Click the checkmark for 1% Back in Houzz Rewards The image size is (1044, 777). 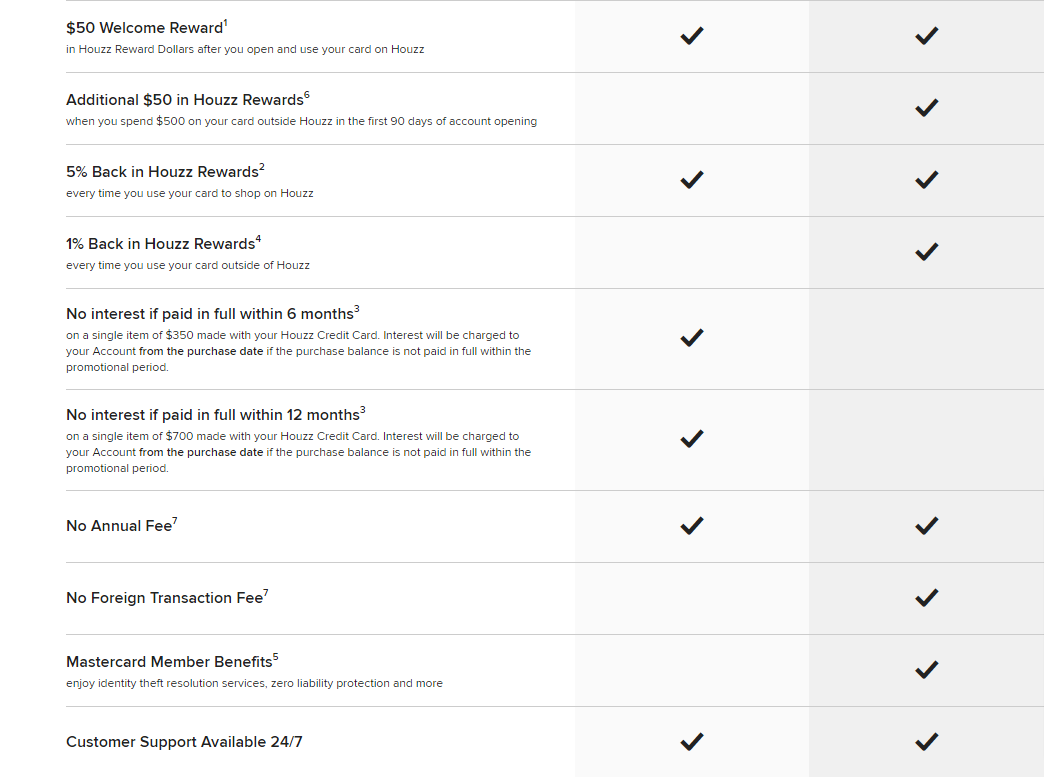tap(926, 252)
